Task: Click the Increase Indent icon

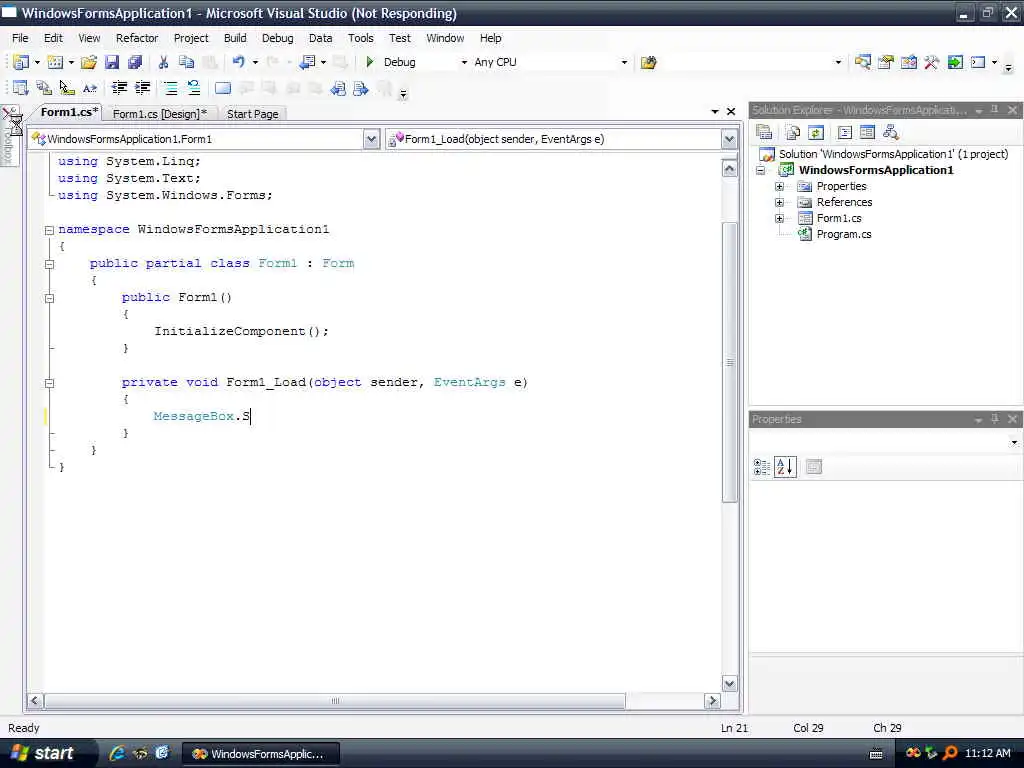Action: pos(142,88)
